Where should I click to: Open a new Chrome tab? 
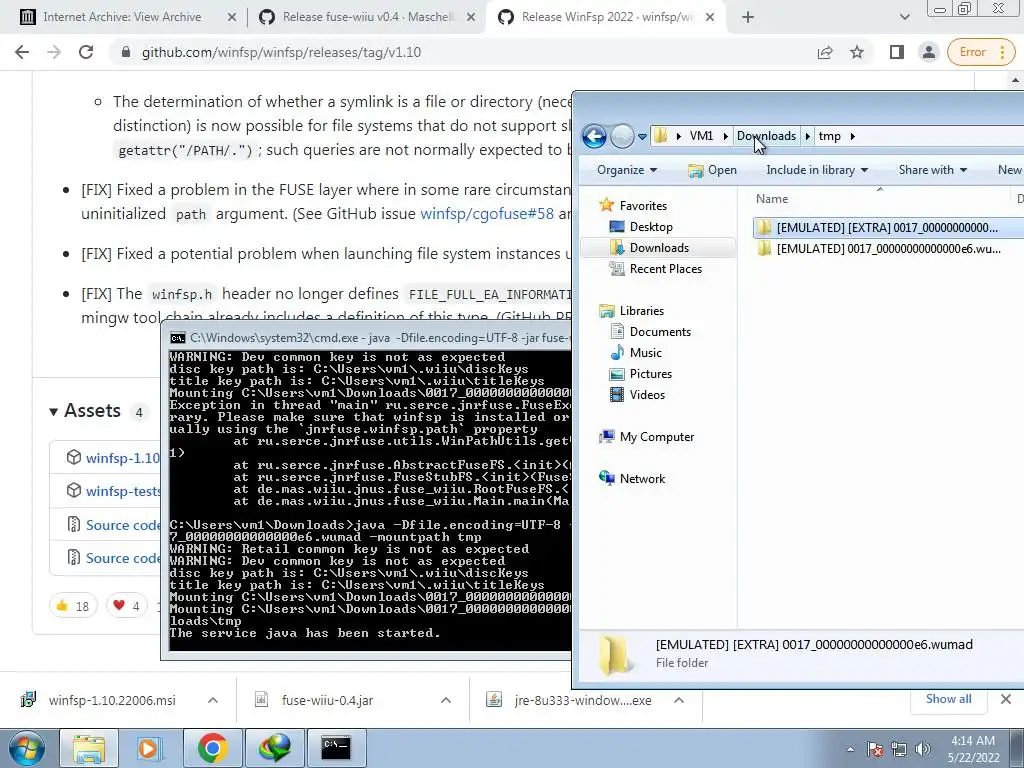[748, 17]
